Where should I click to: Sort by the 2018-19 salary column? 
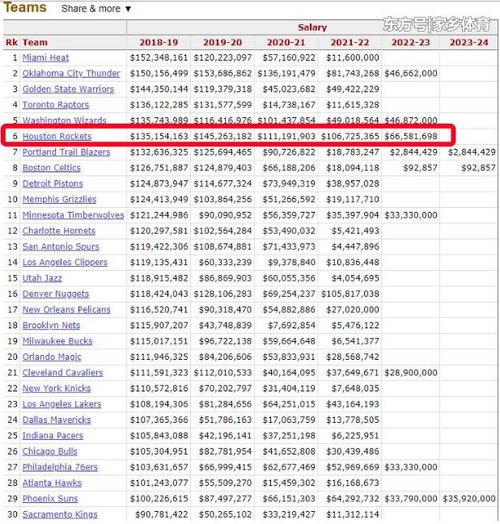coord(159,42)
